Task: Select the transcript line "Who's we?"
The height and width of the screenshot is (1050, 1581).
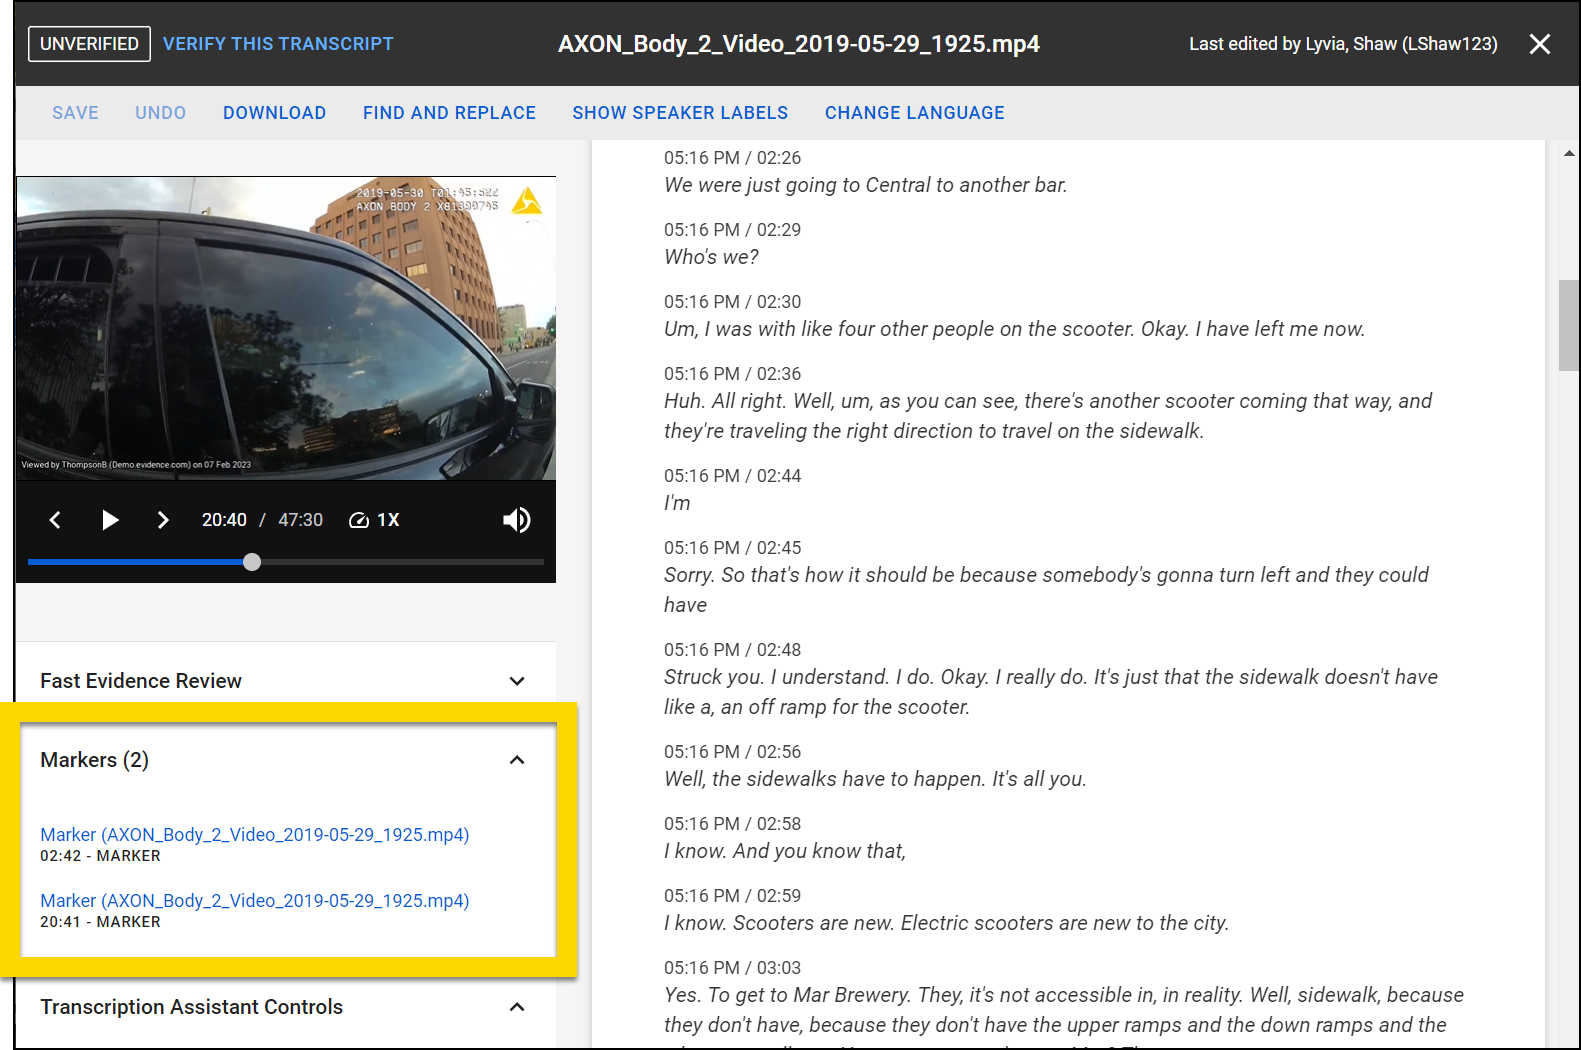Action: (711, 257)
